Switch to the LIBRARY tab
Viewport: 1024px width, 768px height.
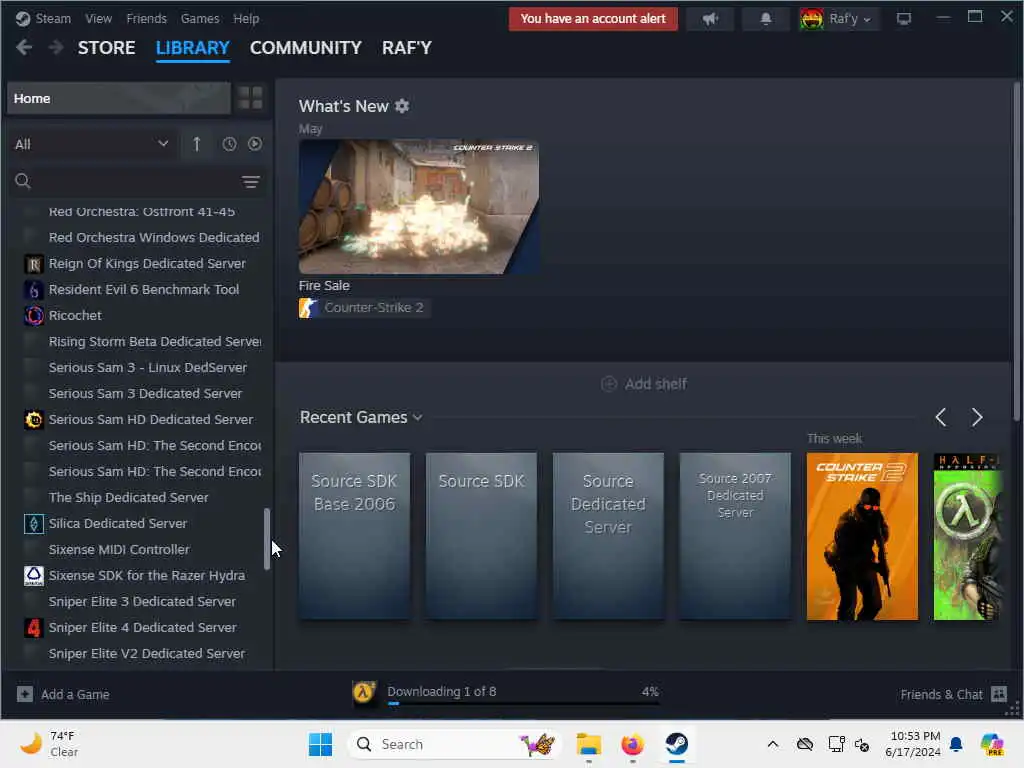193,48
